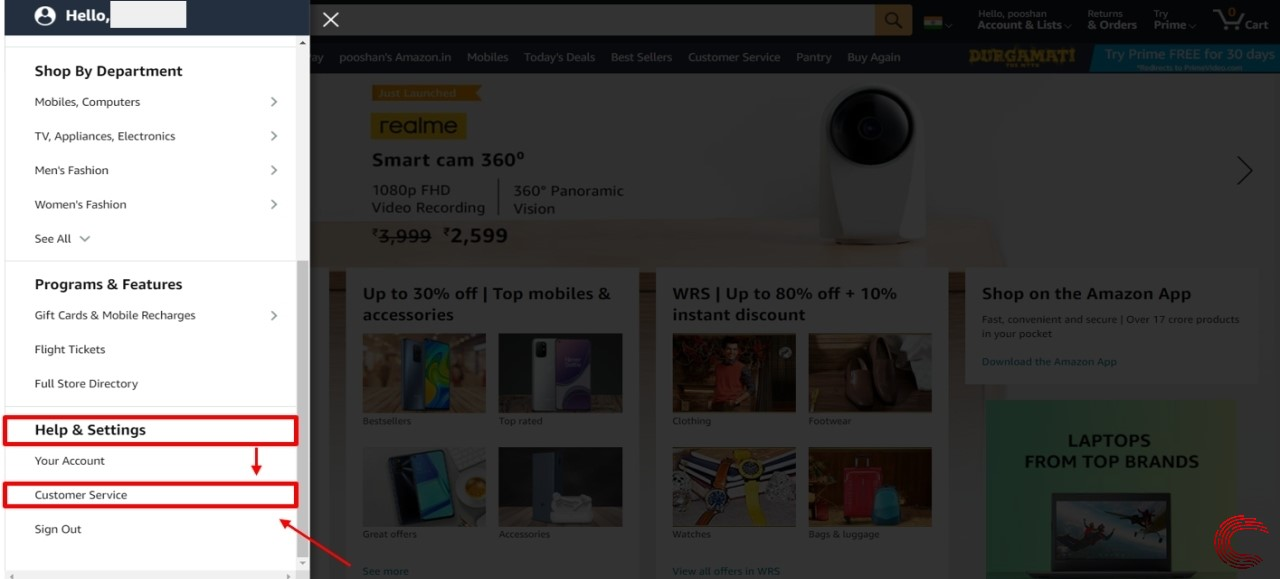Open the Cart icon

click(1240, 19)
